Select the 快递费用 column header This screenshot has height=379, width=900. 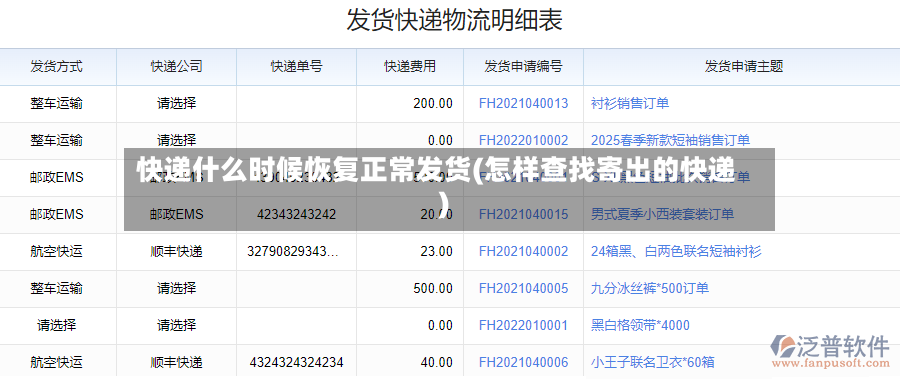coord(410,67)
